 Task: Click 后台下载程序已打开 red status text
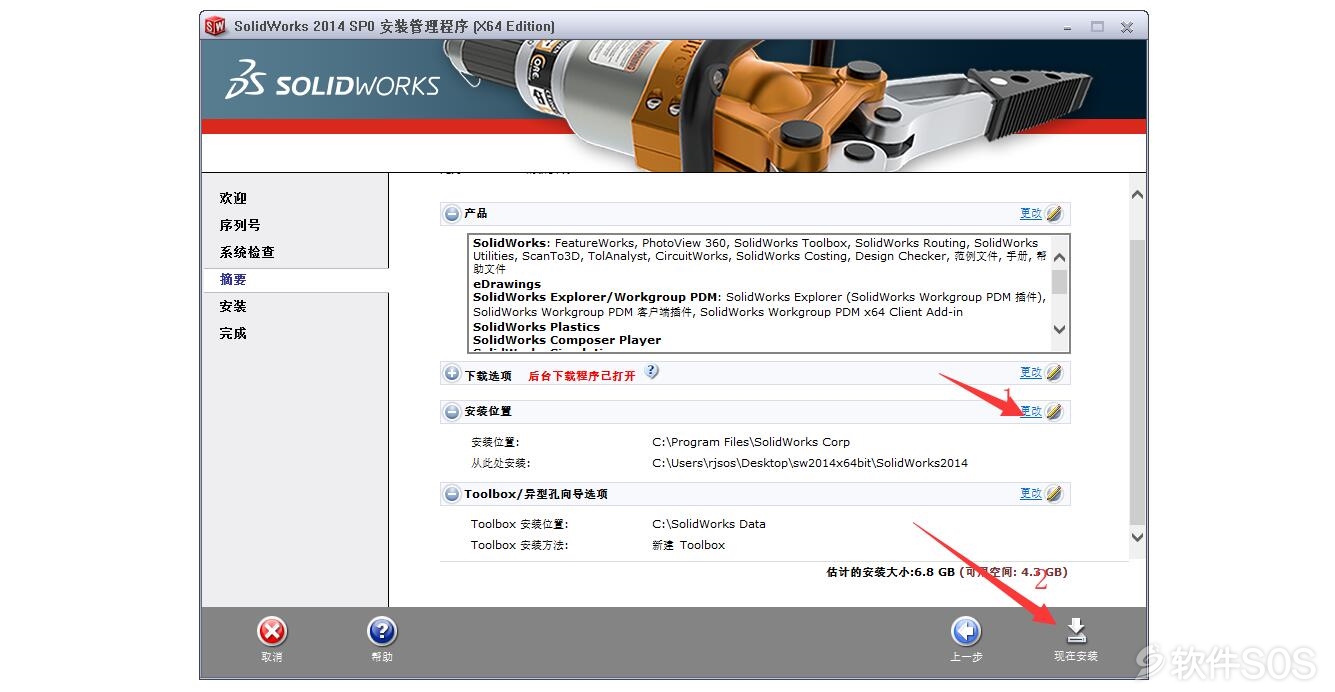(x=582, y=376)
